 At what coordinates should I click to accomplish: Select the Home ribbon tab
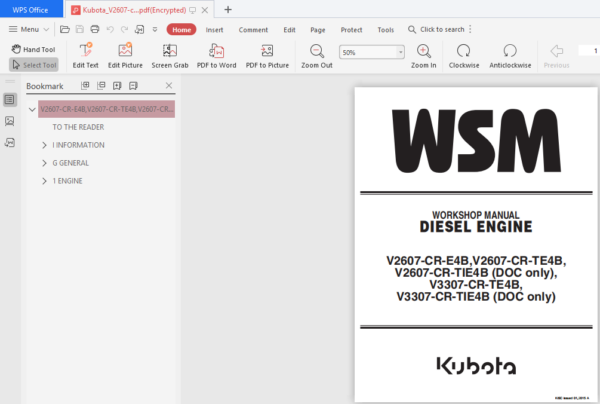point(181,29)
